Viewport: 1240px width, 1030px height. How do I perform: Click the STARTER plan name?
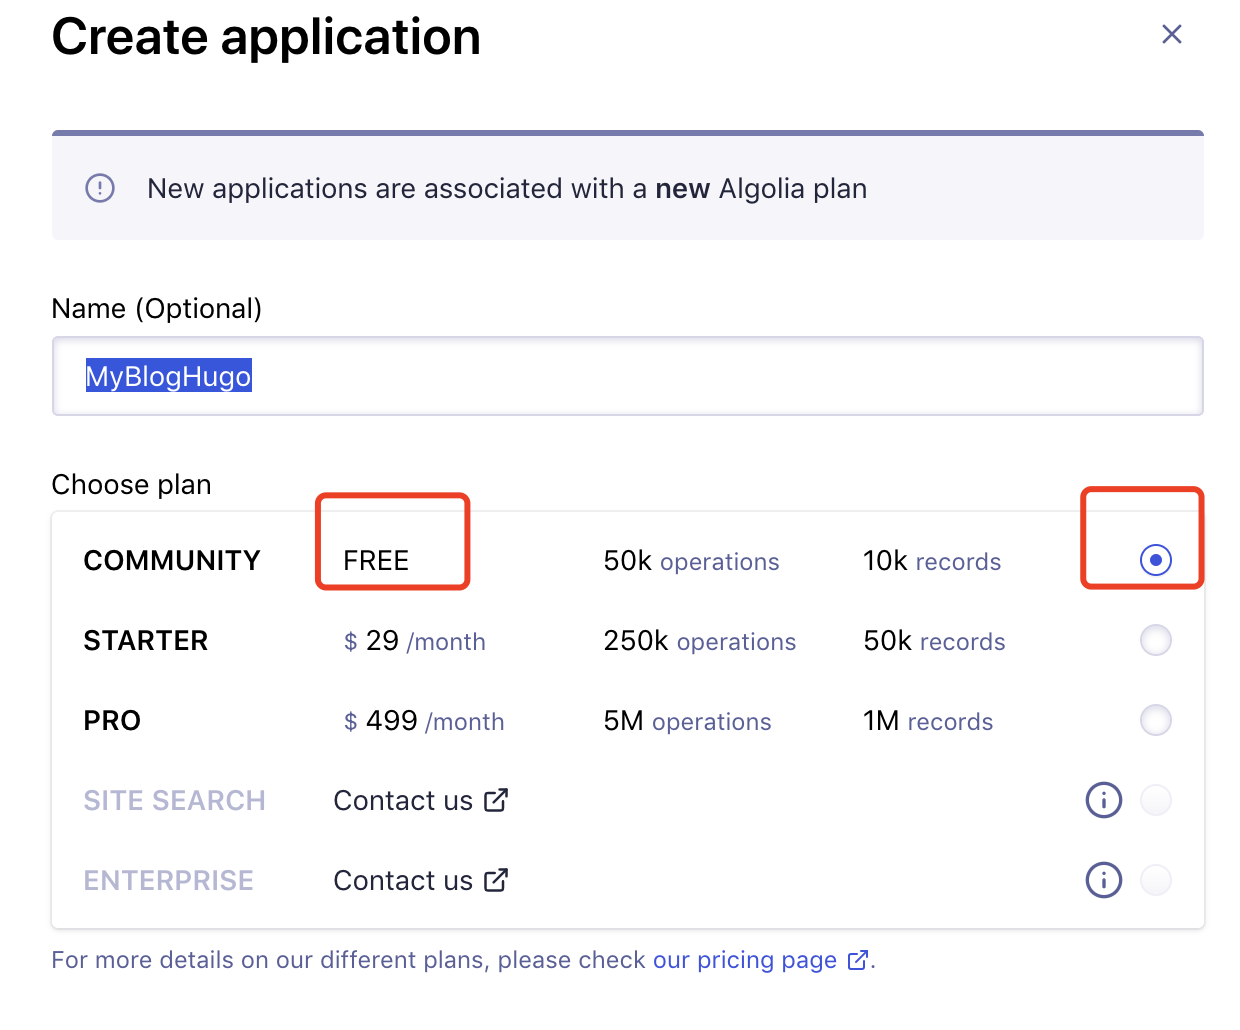pyautogui.click(x=146, y=640)
